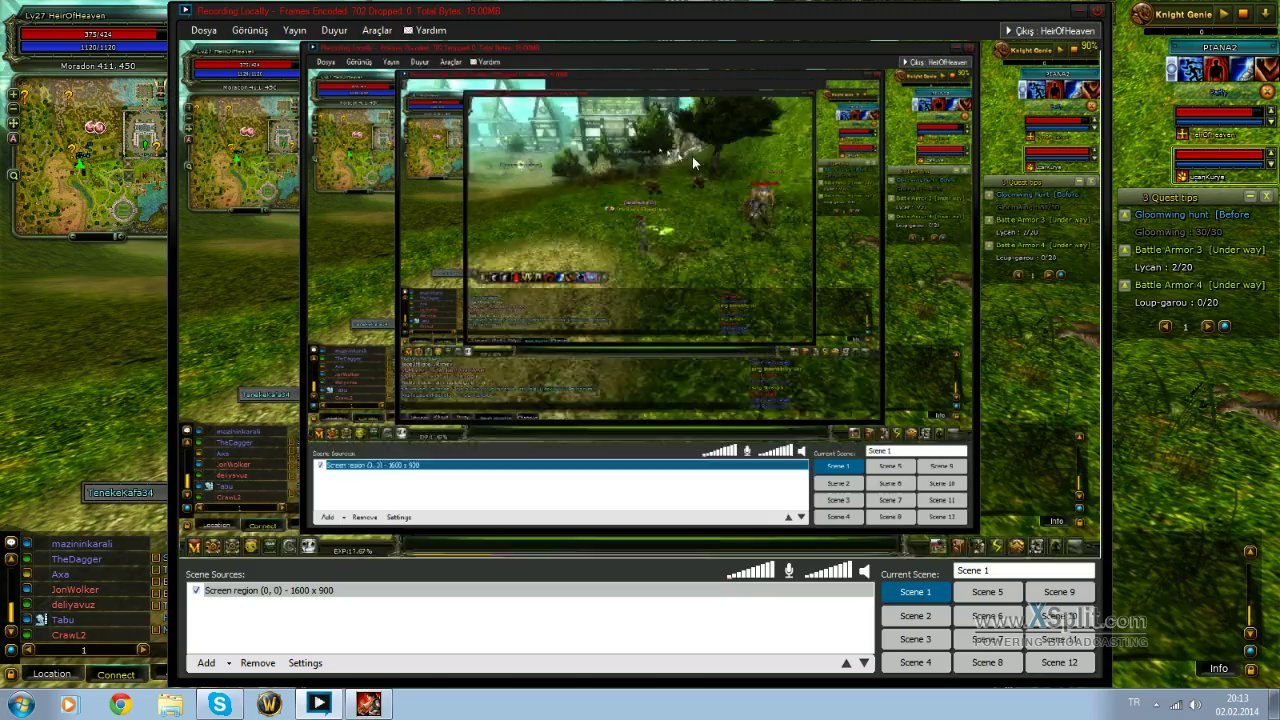Adjust the speaker volume bars

[828, 571]
